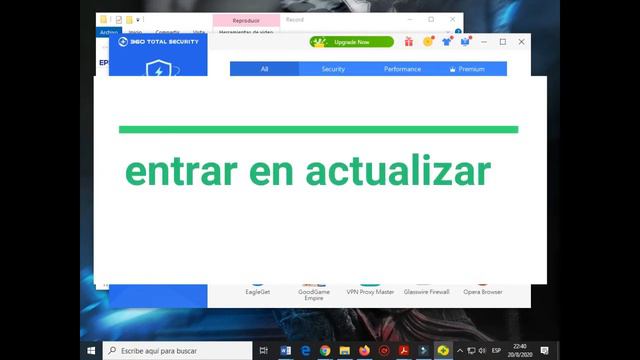Open Adobe Acrobat Reader from taskbar
Viewport: 640px width, 360px height.
click(403, 351)
